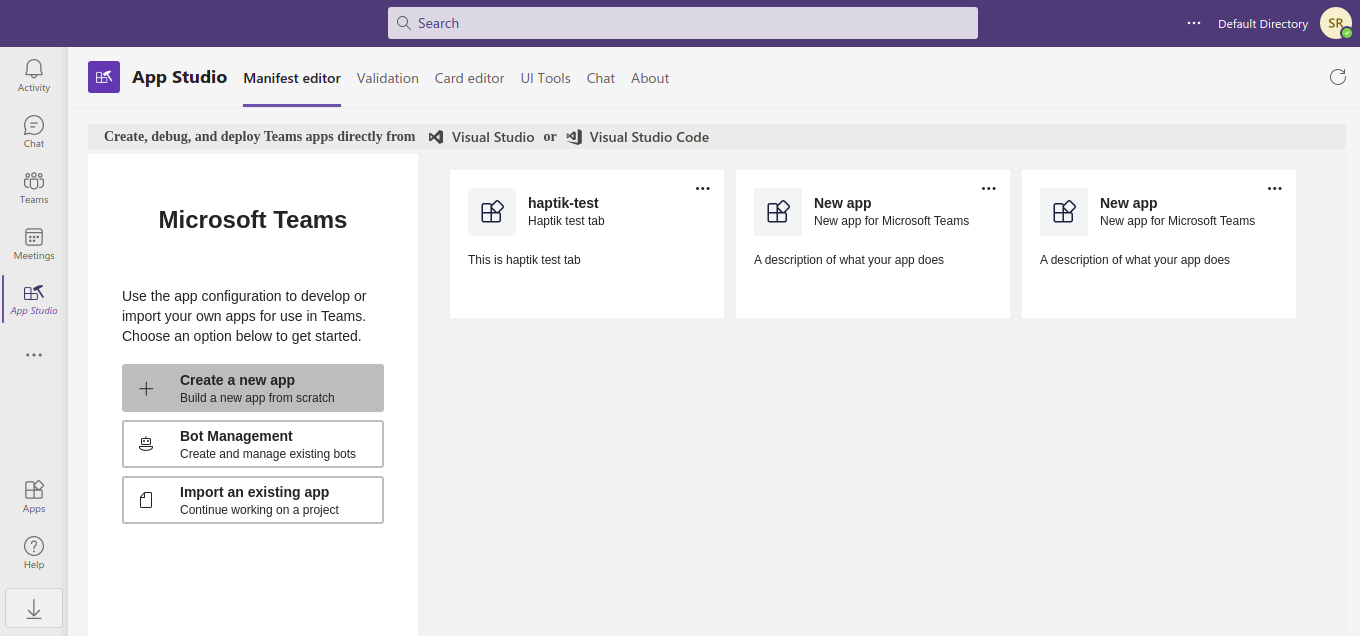
Task: Open the Apps store icon in the sidebar
Action: (34, 489)
